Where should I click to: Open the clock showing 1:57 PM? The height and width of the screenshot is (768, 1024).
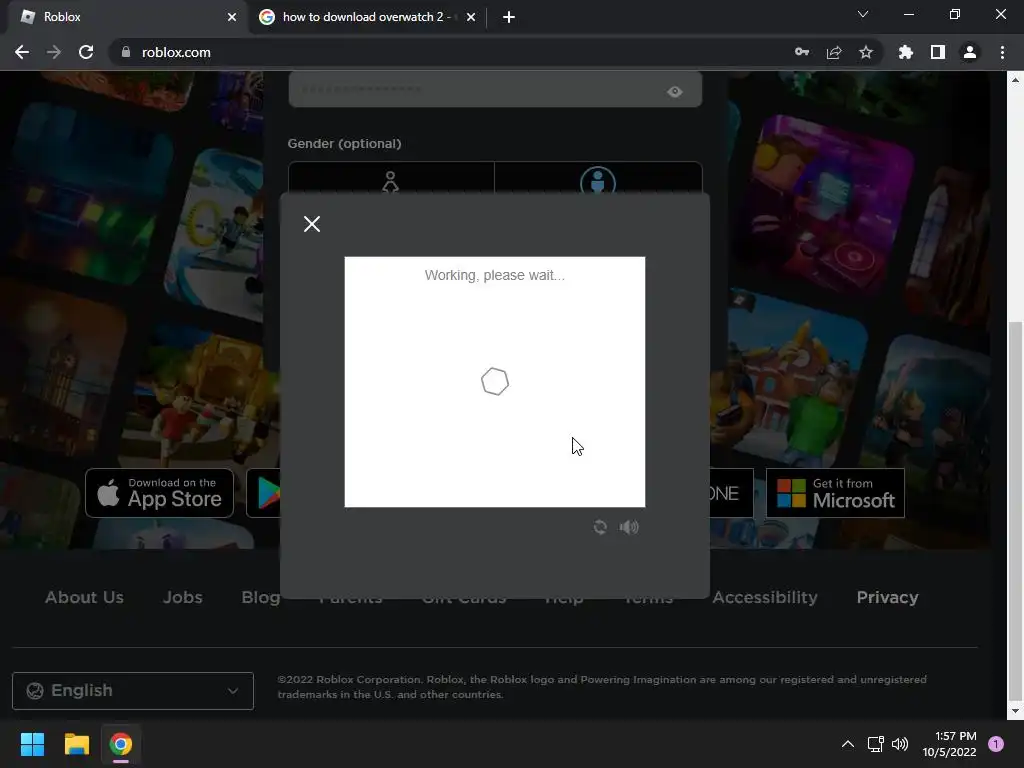[x=950, y=744]
